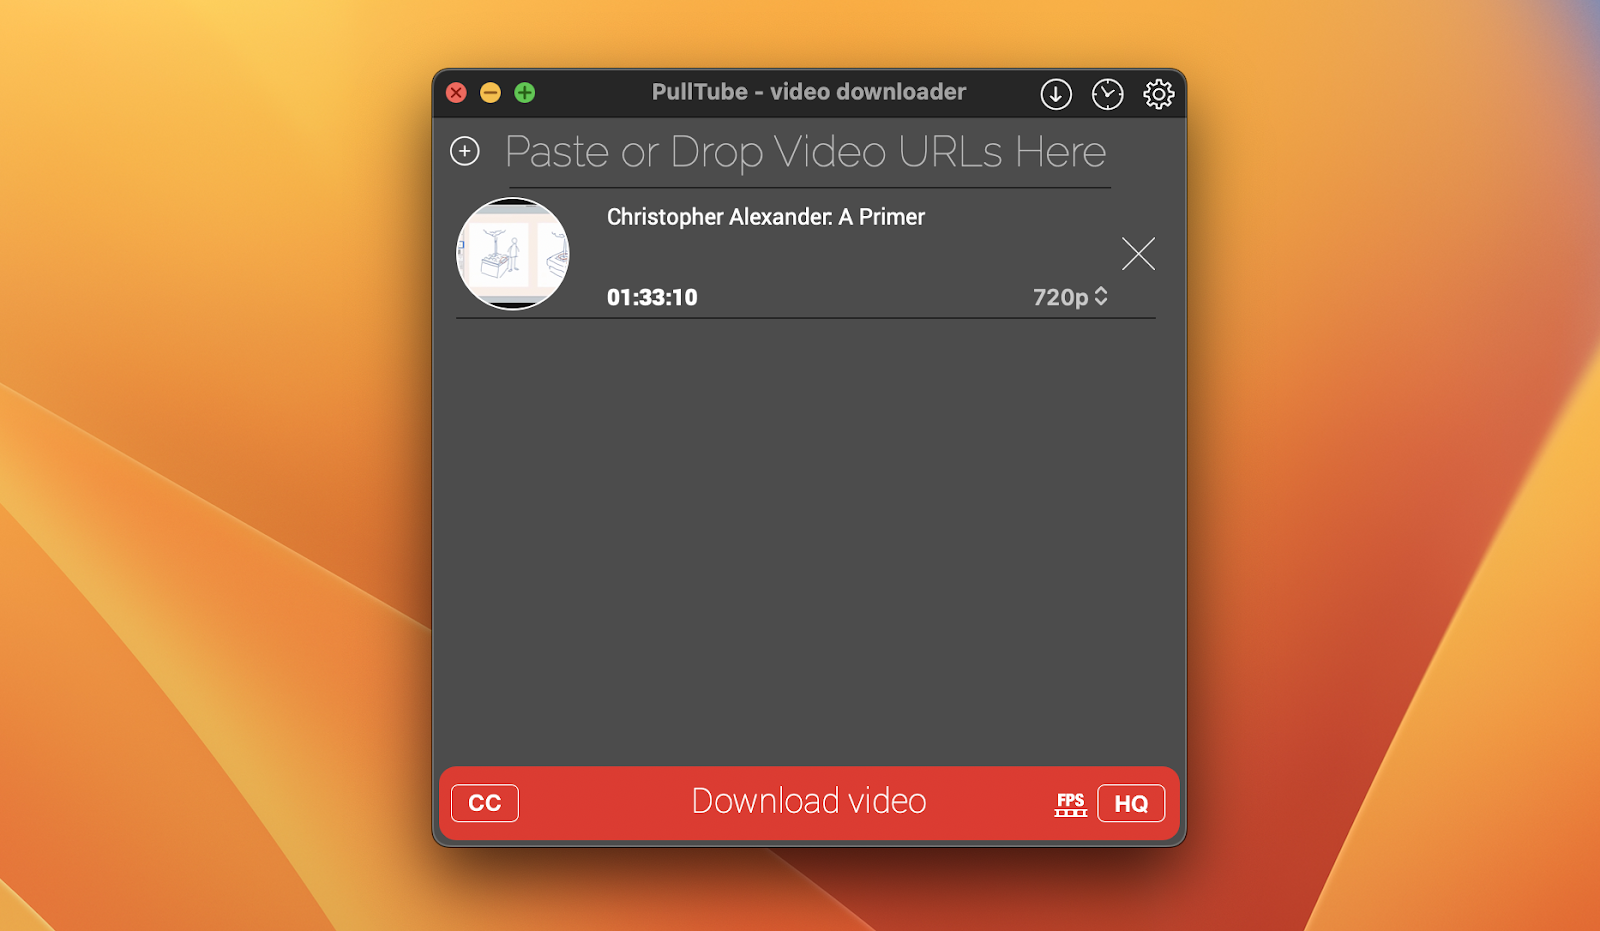The image size is (1600, 931).
Task: Minimize the PullTube window
Action: click(490, 93)
